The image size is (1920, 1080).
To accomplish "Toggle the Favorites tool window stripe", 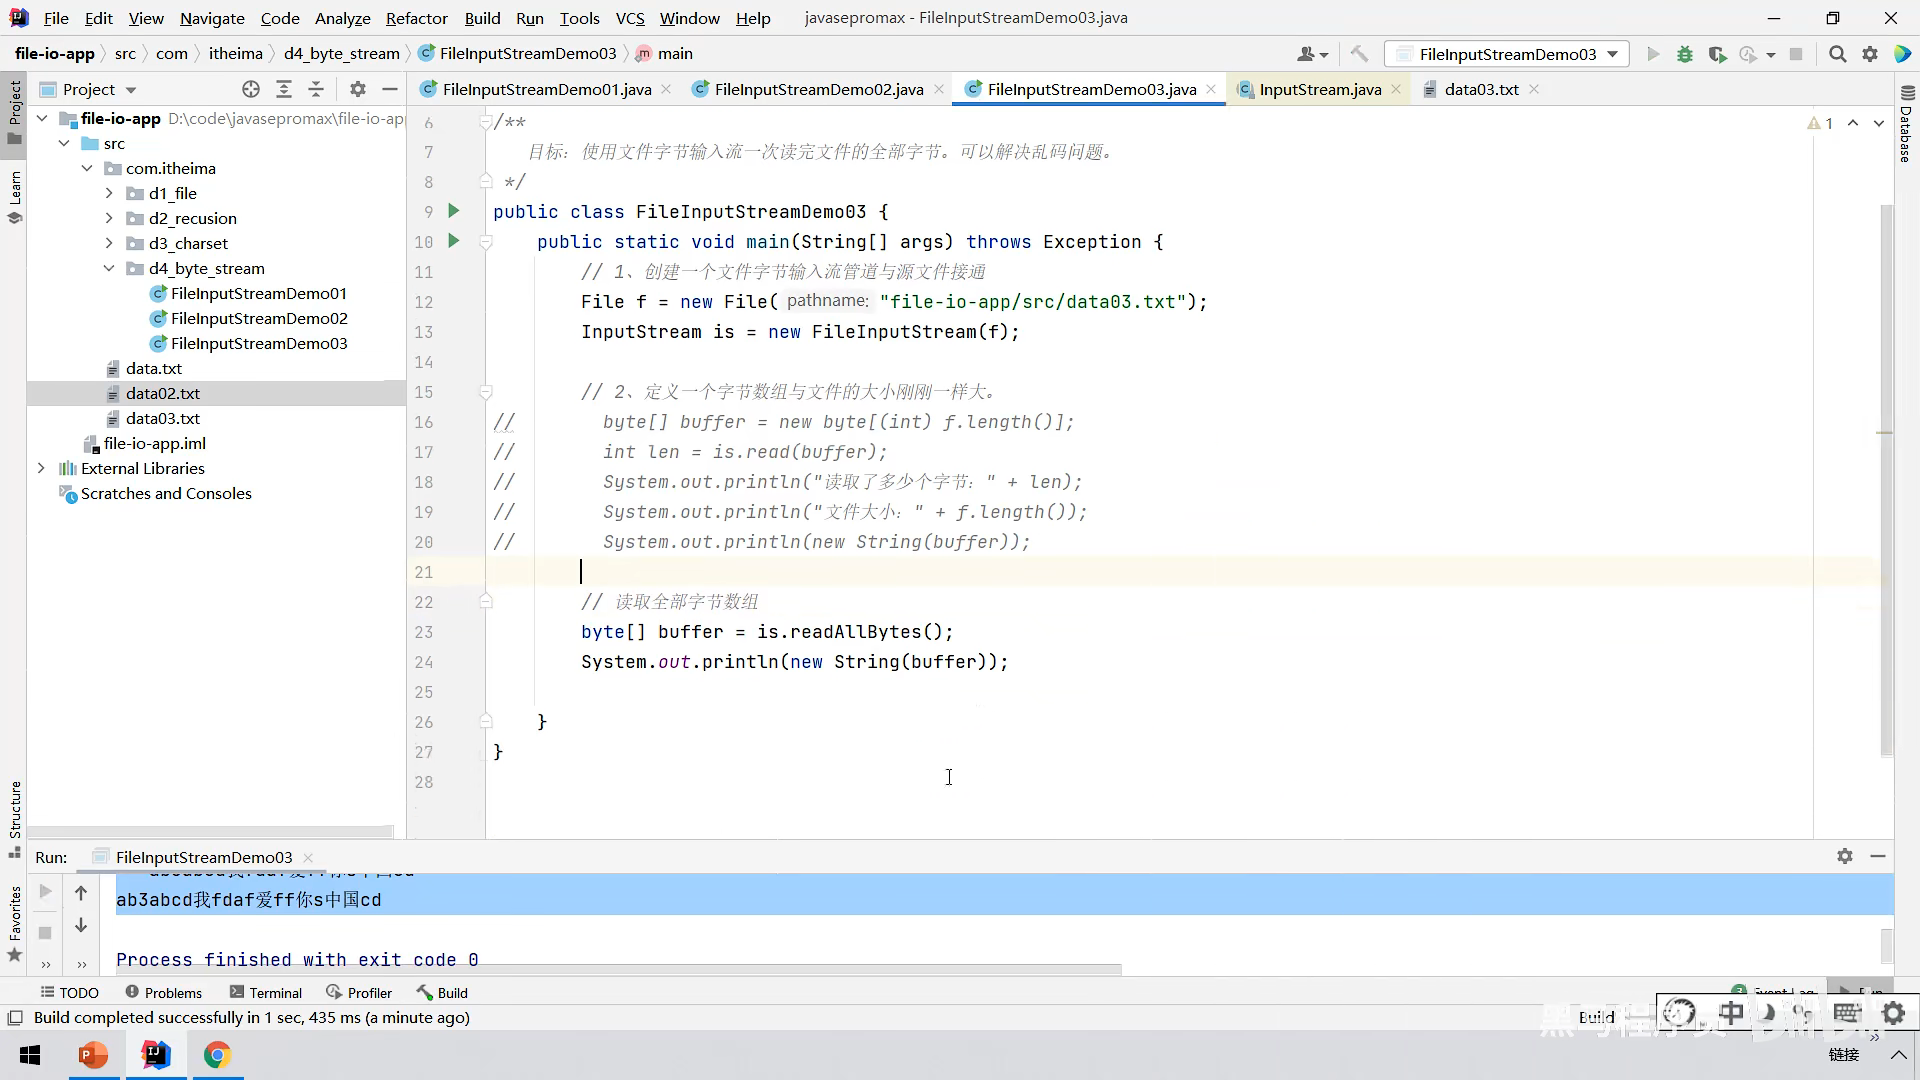I will (14, 915).
